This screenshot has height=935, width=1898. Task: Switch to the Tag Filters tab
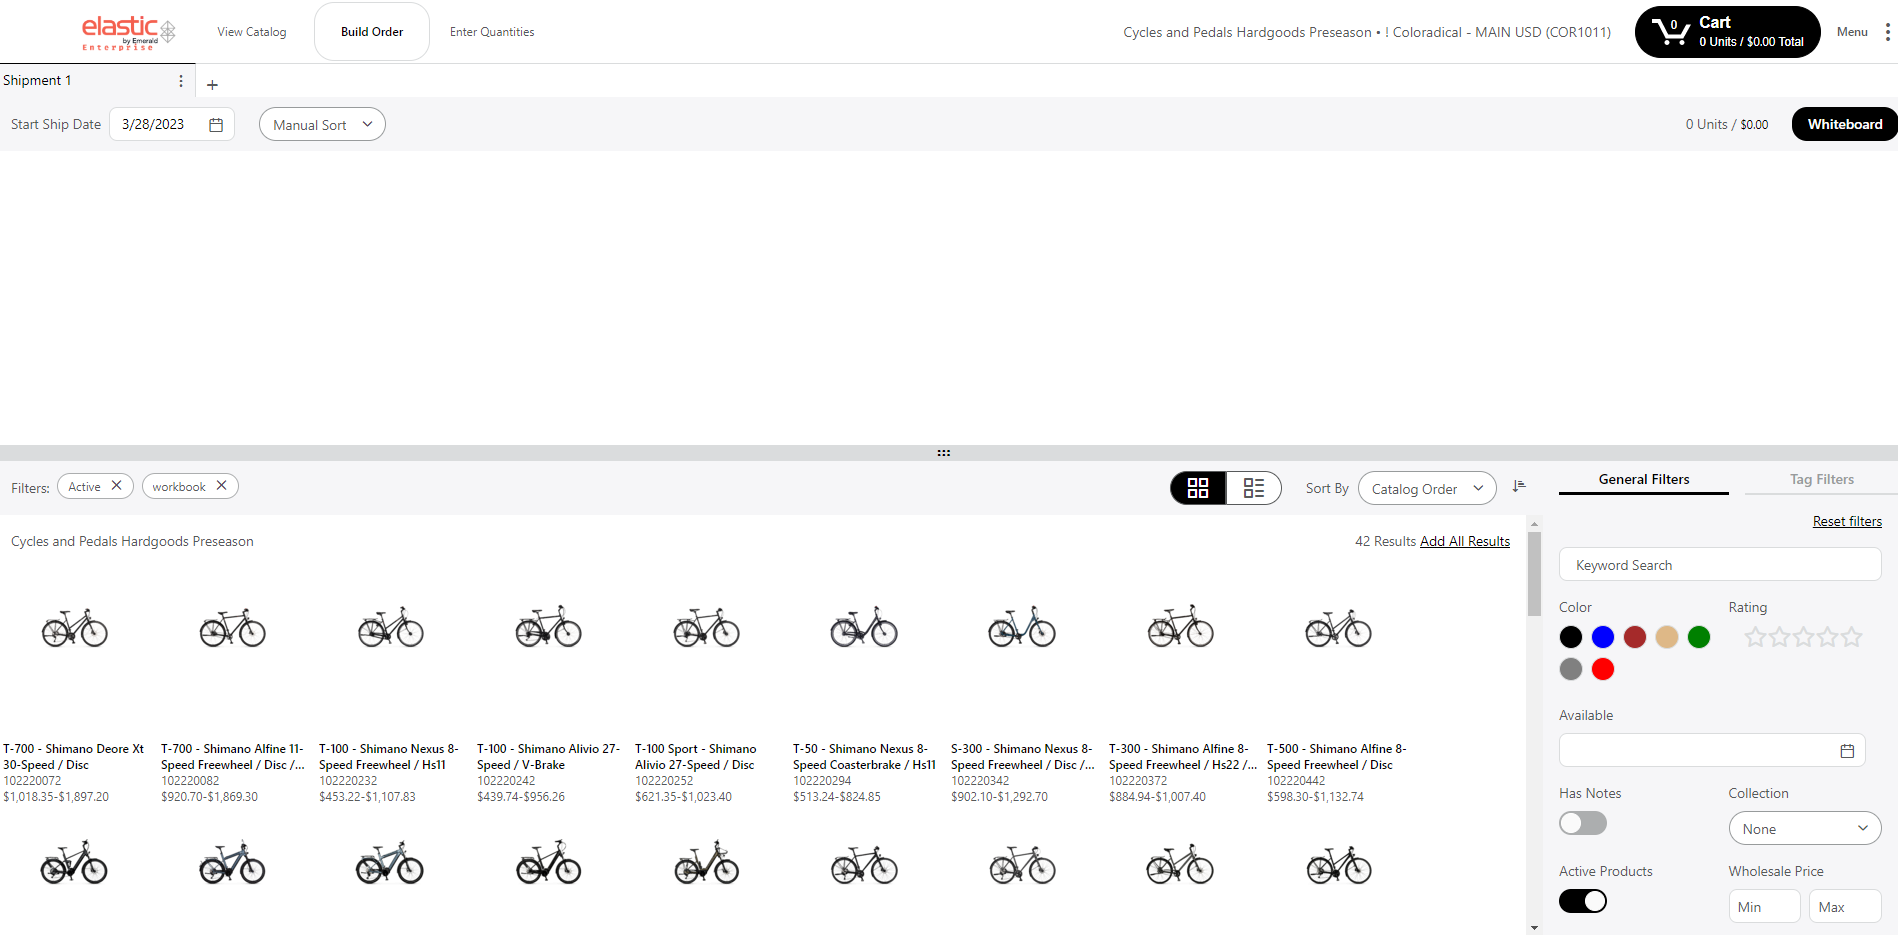(x=1821, y=480)
